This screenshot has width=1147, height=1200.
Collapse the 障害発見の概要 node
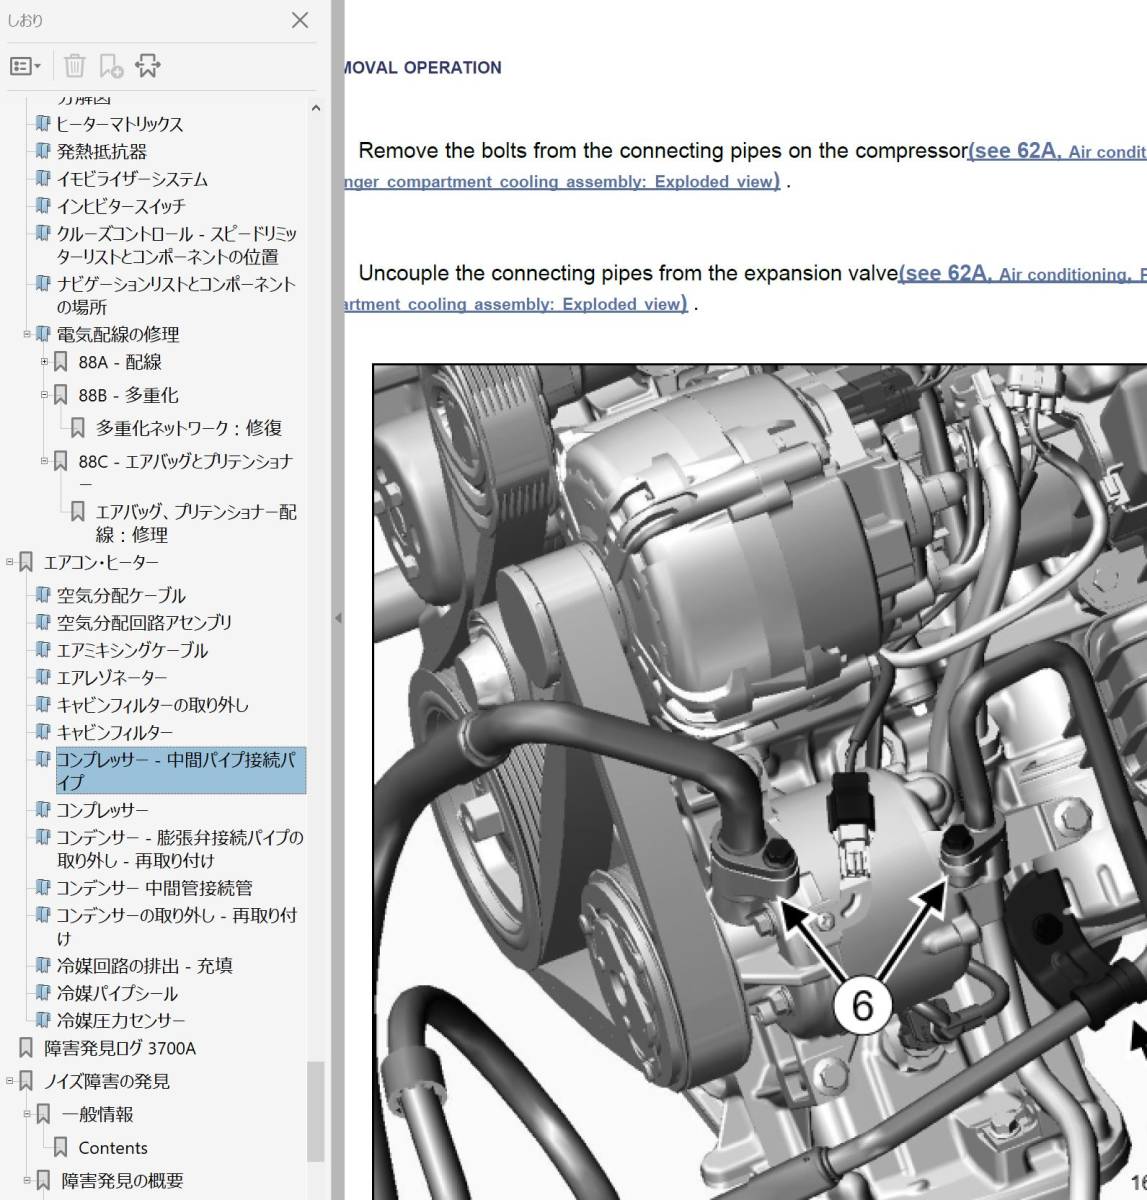click(27, 1180)
